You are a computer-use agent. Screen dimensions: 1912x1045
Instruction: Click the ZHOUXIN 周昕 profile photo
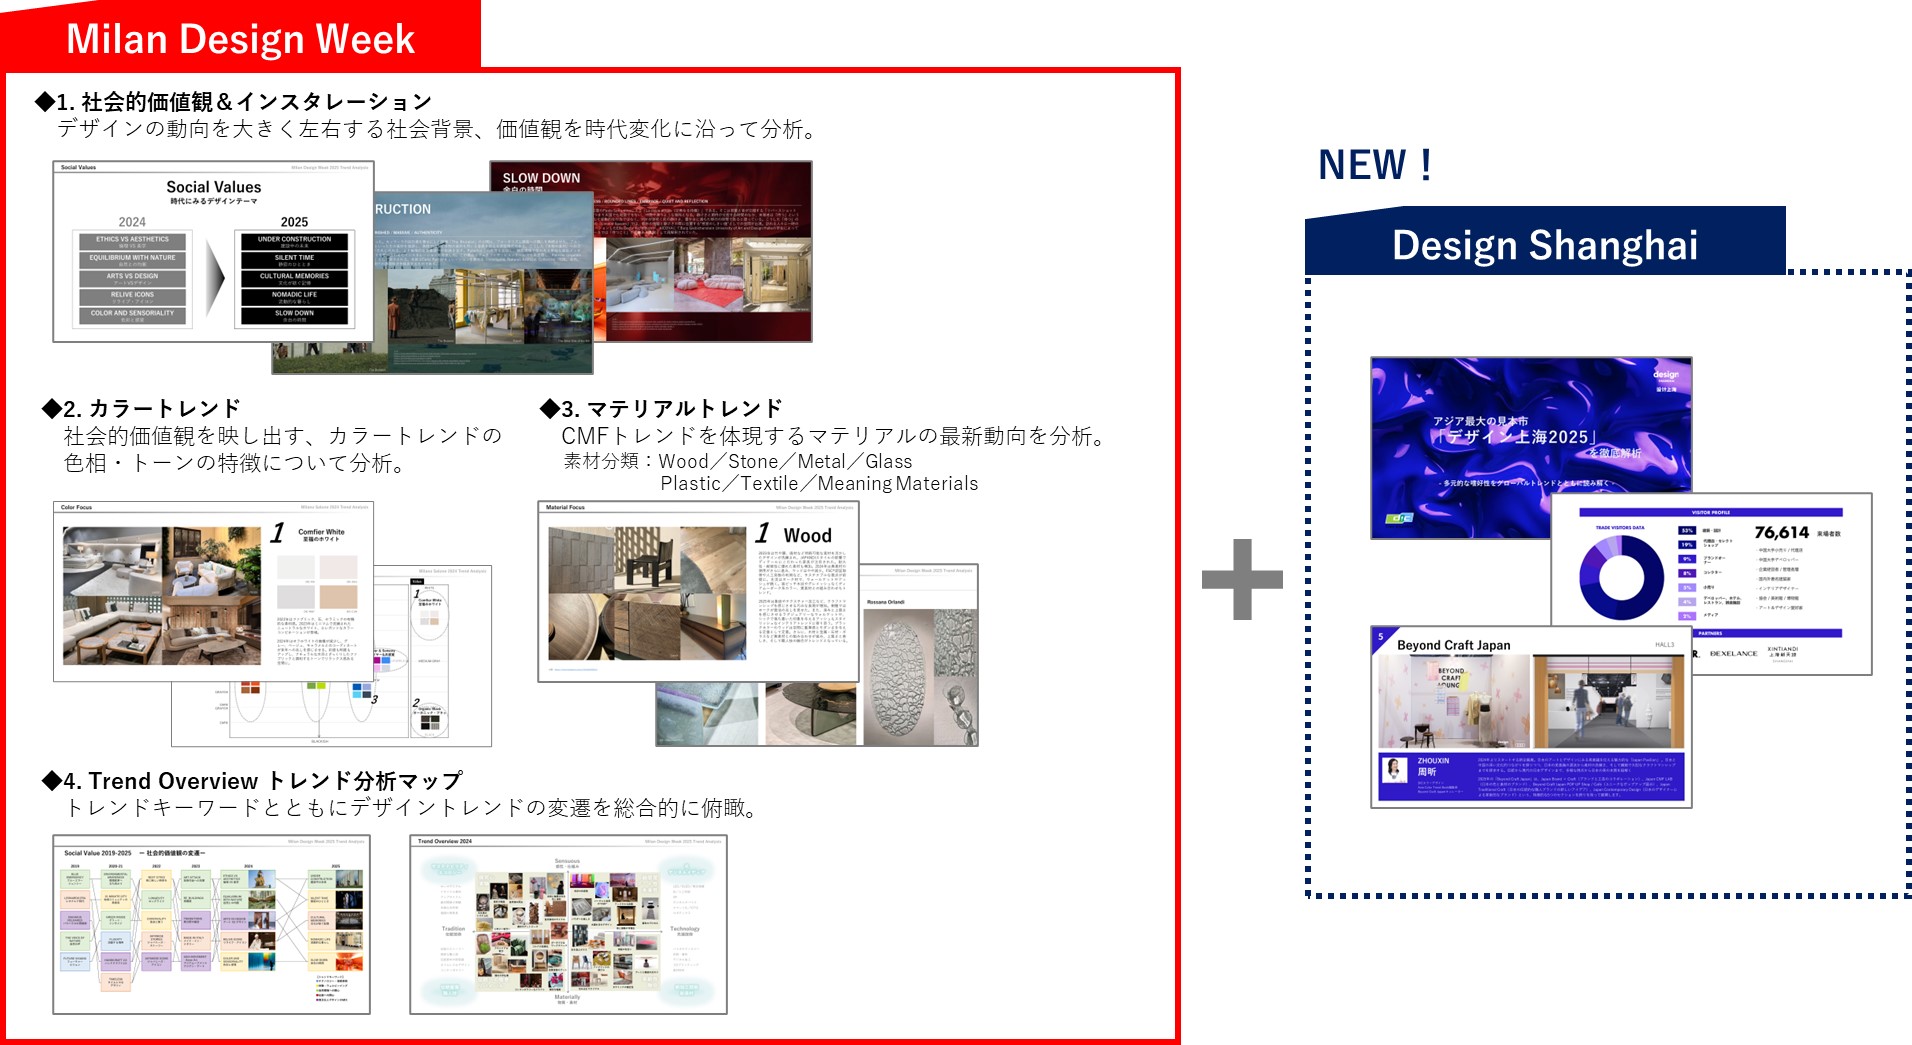tap(1393, 769)
